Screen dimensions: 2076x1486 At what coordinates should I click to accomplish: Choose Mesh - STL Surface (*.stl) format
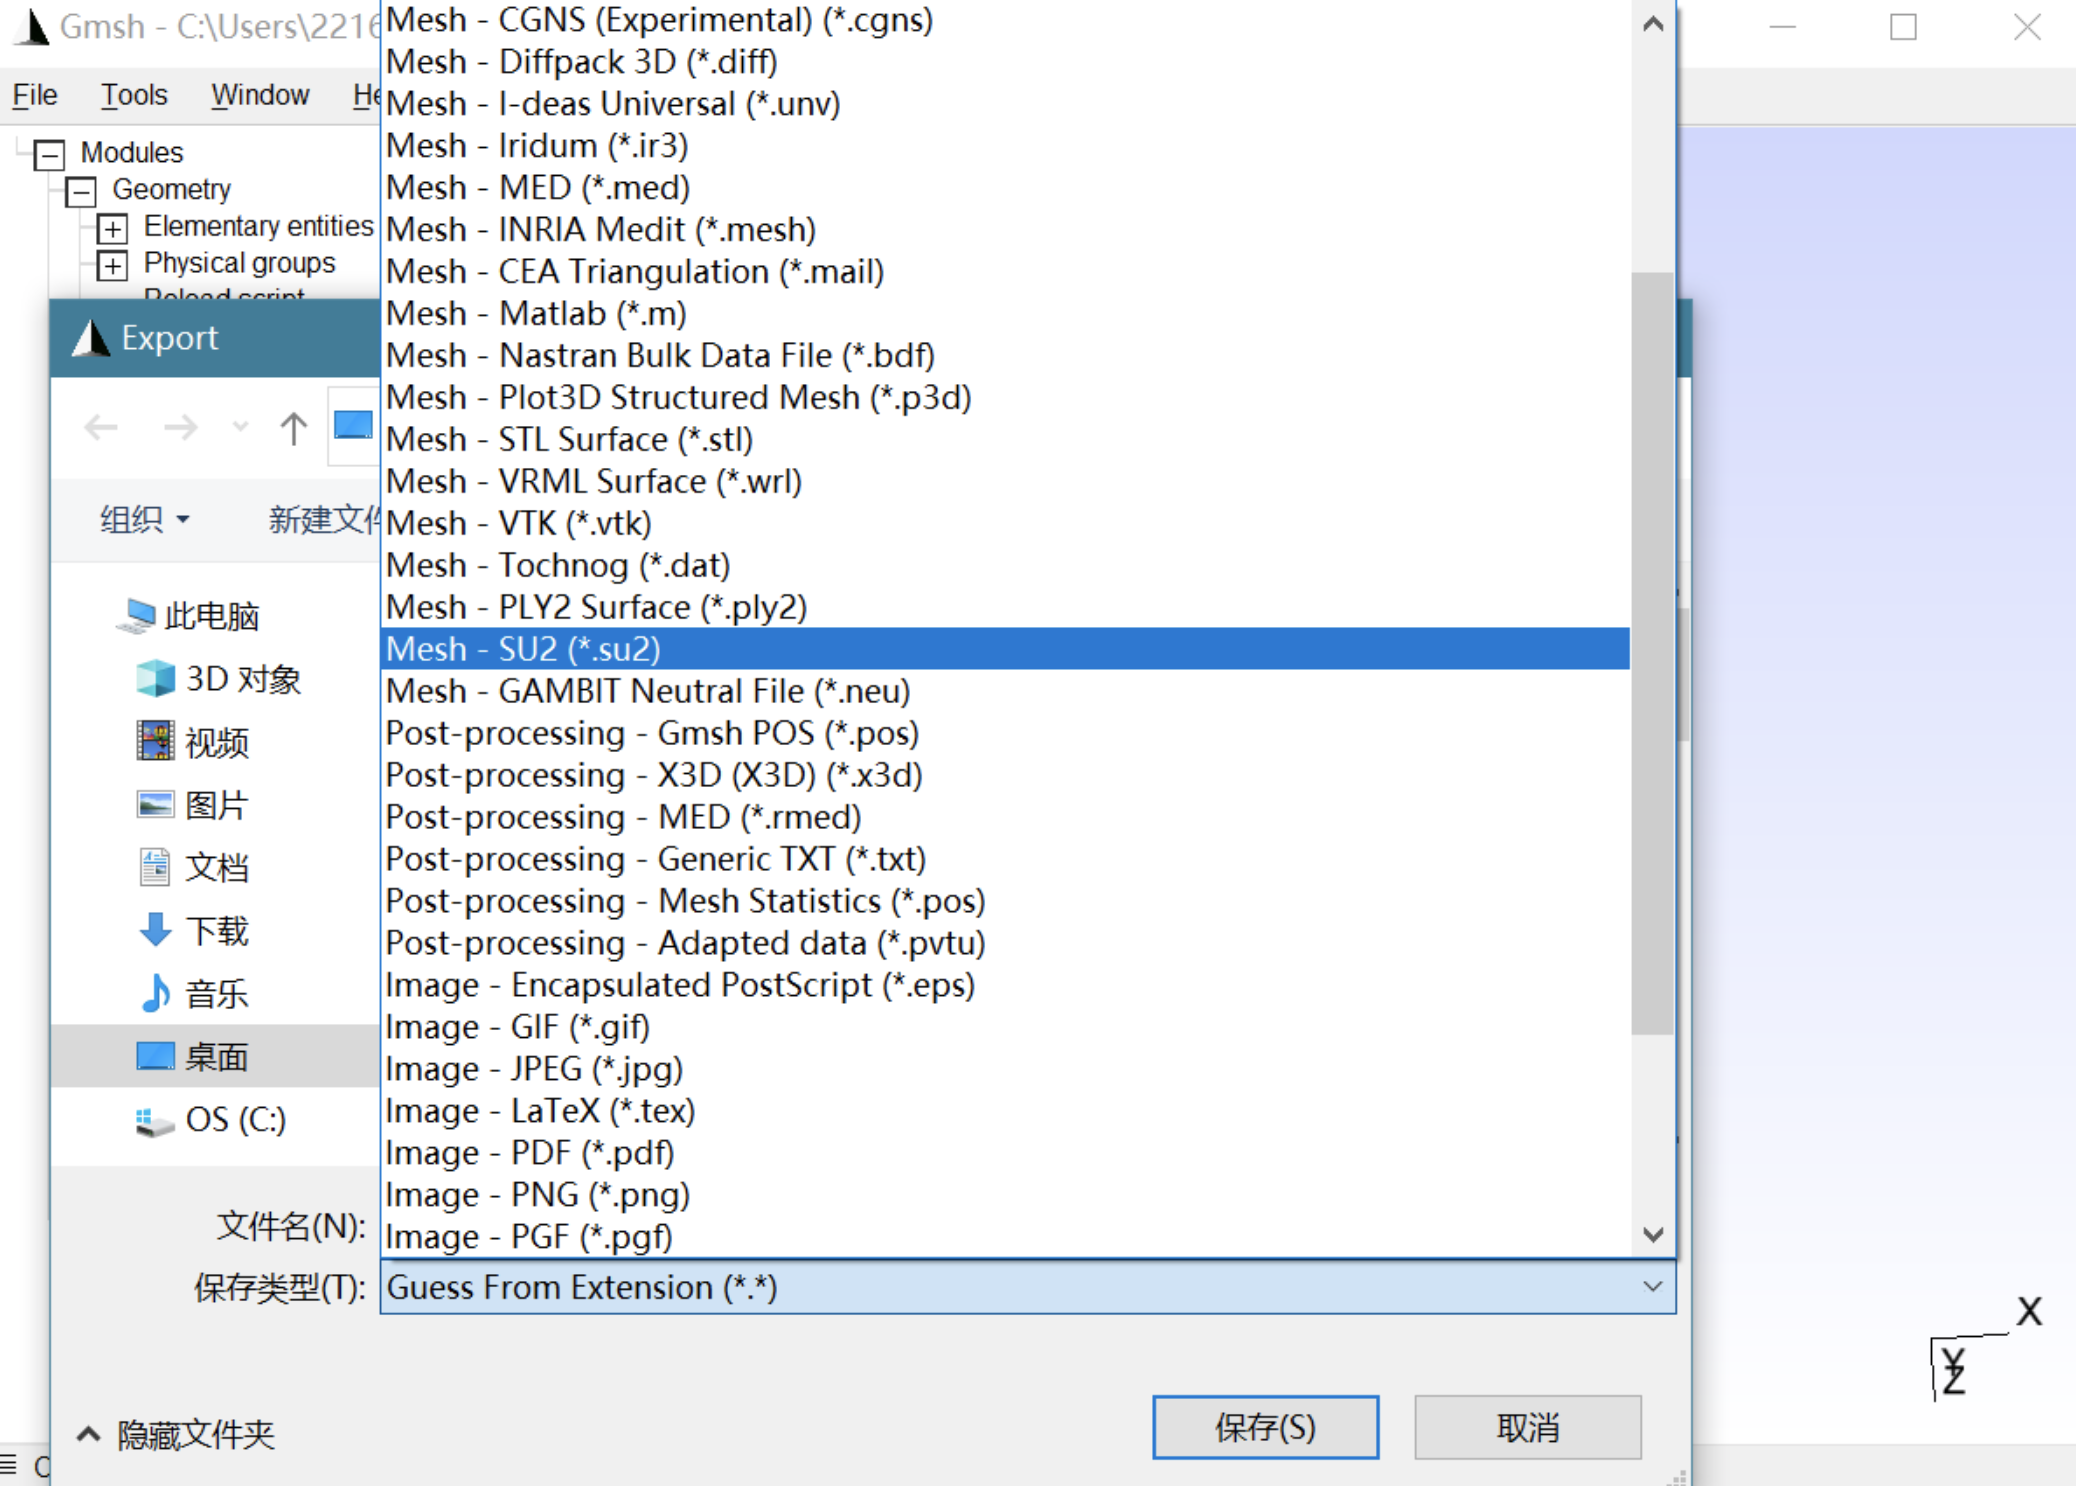click(569, 440)
